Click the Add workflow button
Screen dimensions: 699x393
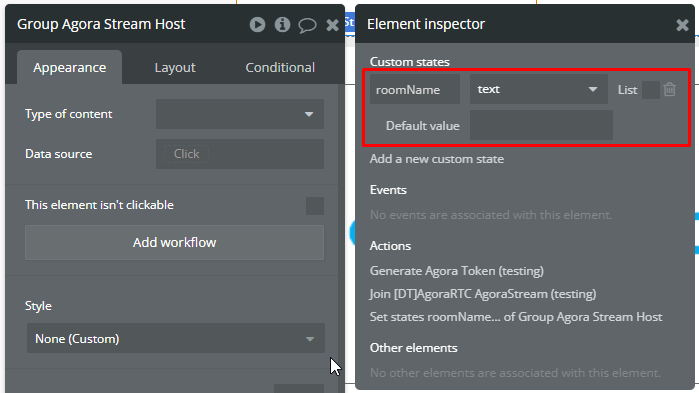[174, 242]
